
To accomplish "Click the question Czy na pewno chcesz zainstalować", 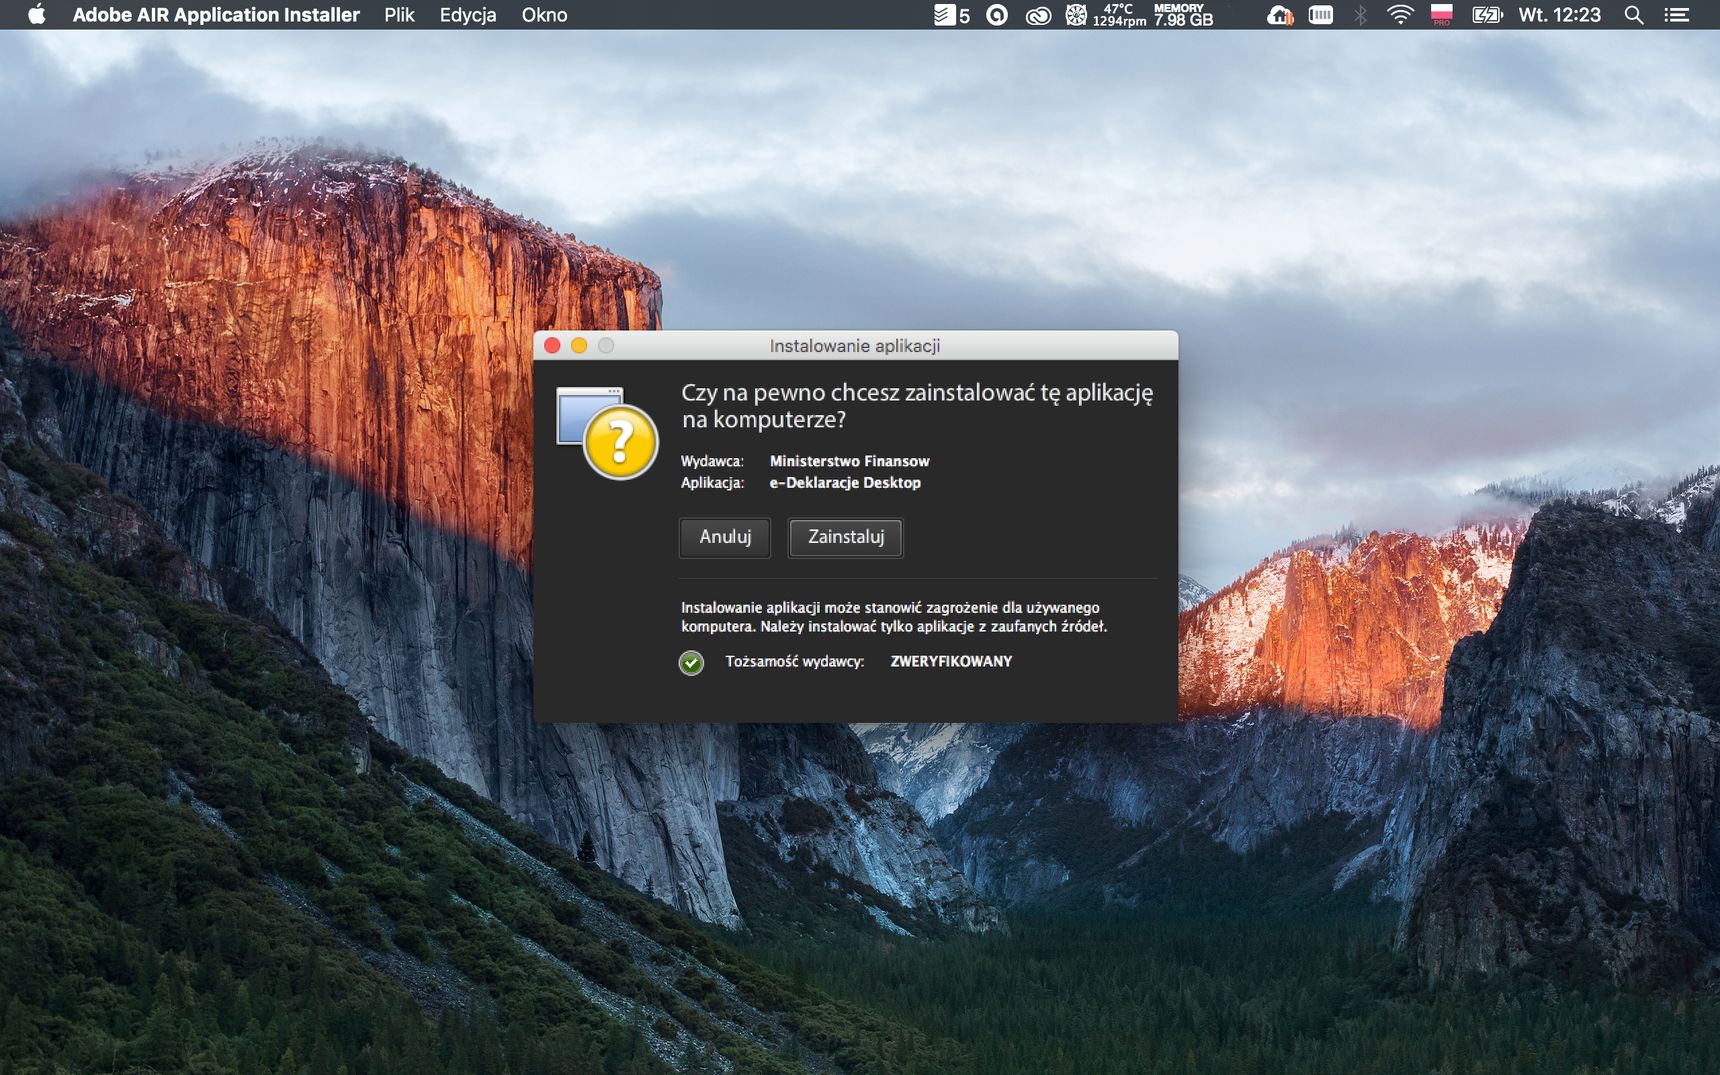I will (917, 406).
